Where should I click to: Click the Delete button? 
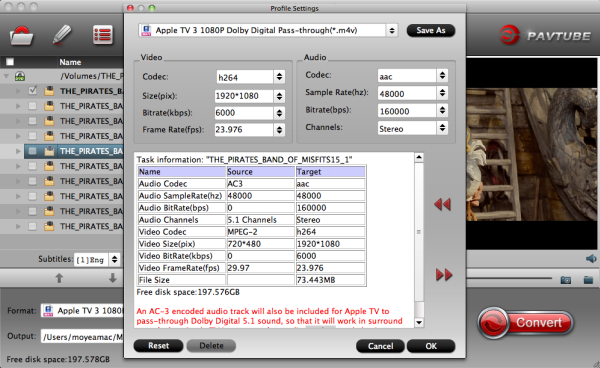click(211, 345)
